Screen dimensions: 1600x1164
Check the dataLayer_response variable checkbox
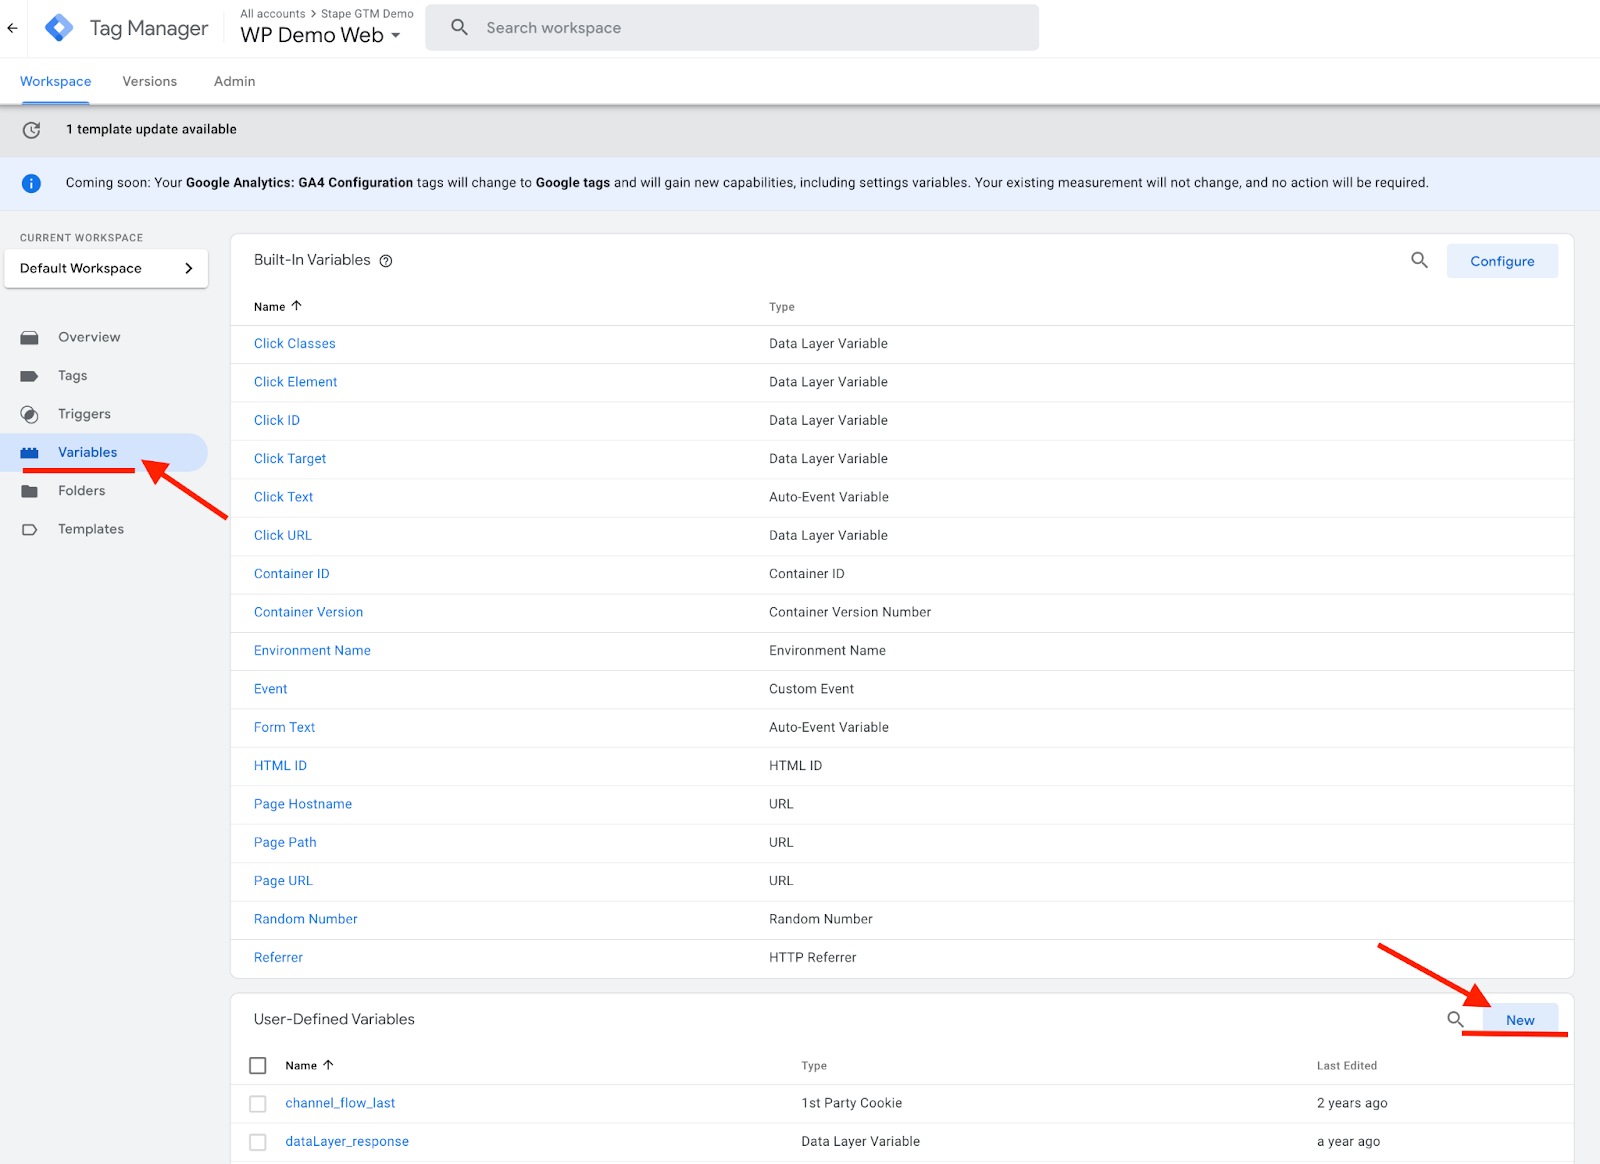257,1141
